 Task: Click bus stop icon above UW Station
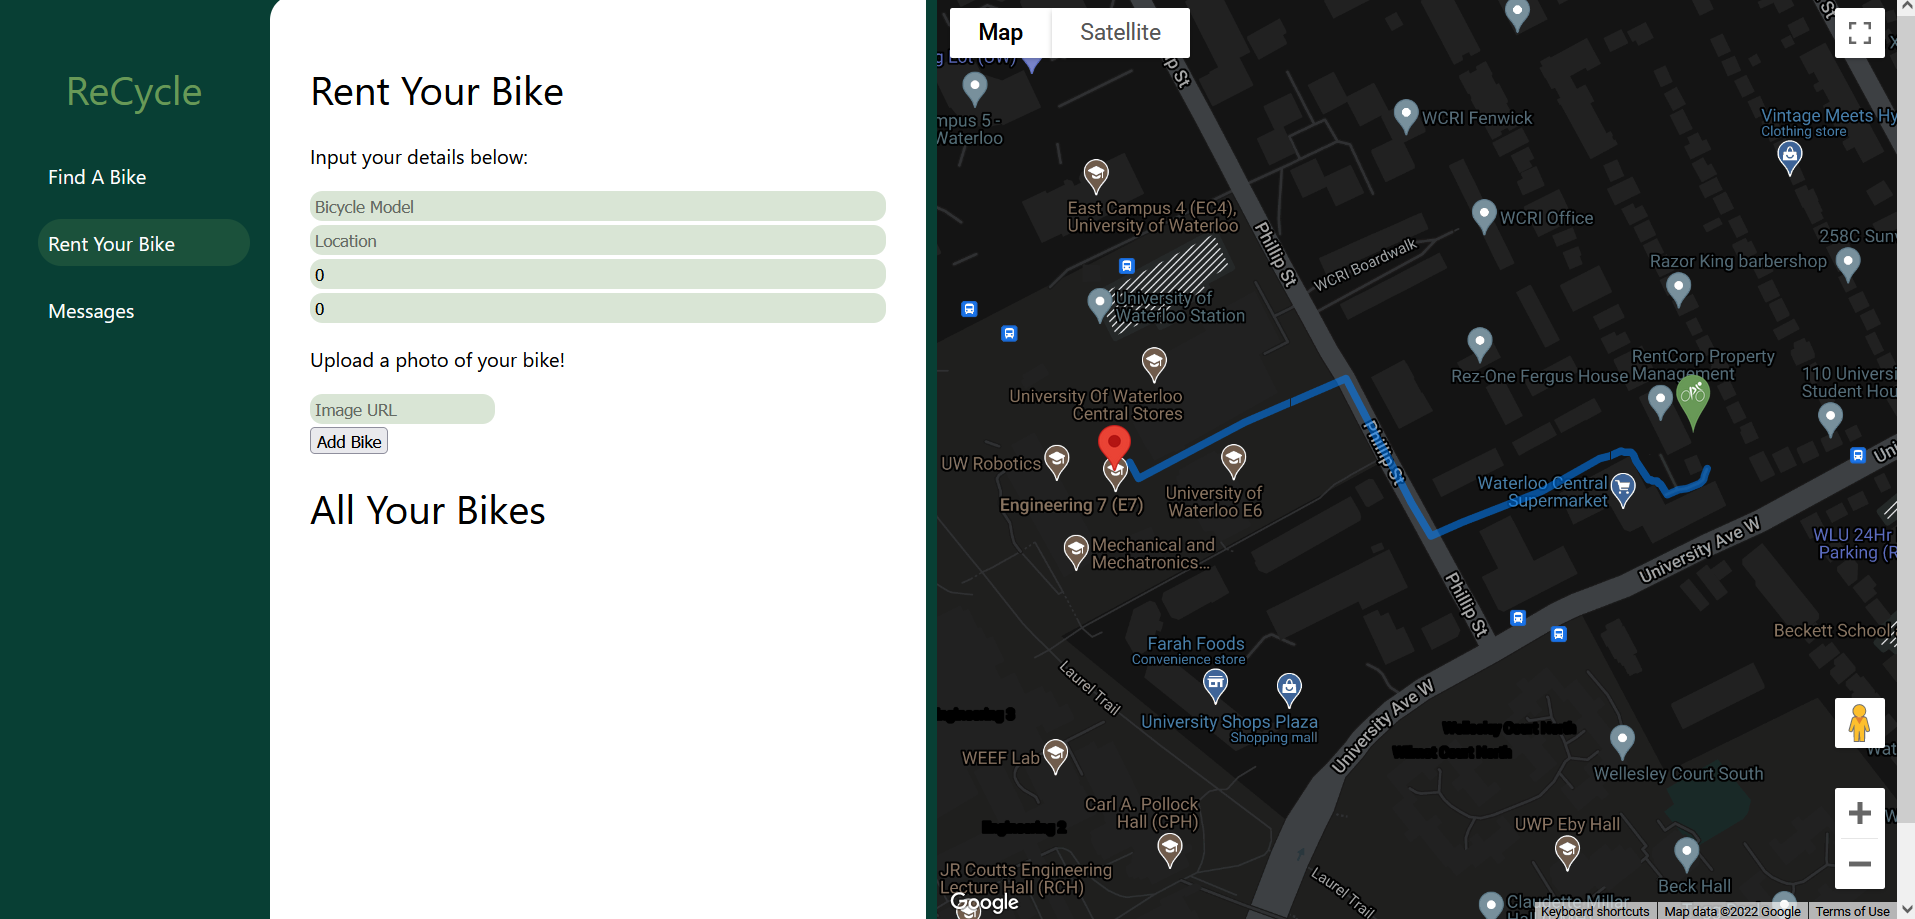pyautogui.click(x=1127, y=266)
